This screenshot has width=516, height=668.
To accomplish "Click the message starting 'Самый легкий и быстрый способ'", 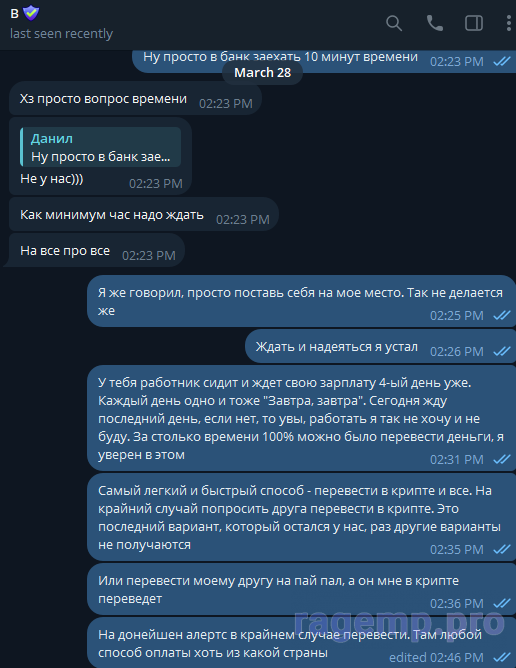I will click(x=301, y=517).
